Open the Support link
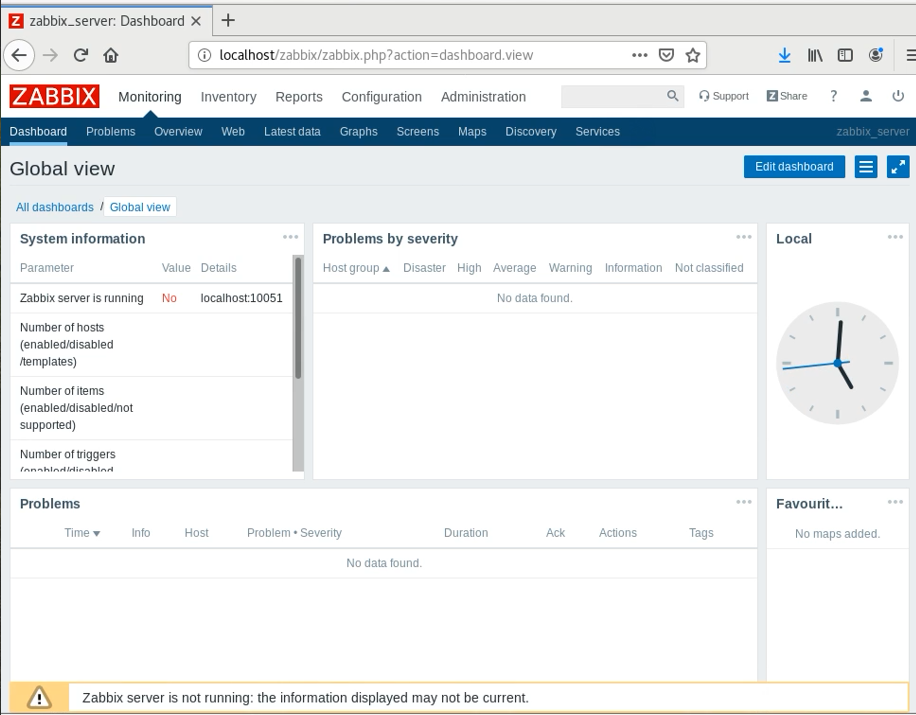916x715 pixels. tap(723, 96)
